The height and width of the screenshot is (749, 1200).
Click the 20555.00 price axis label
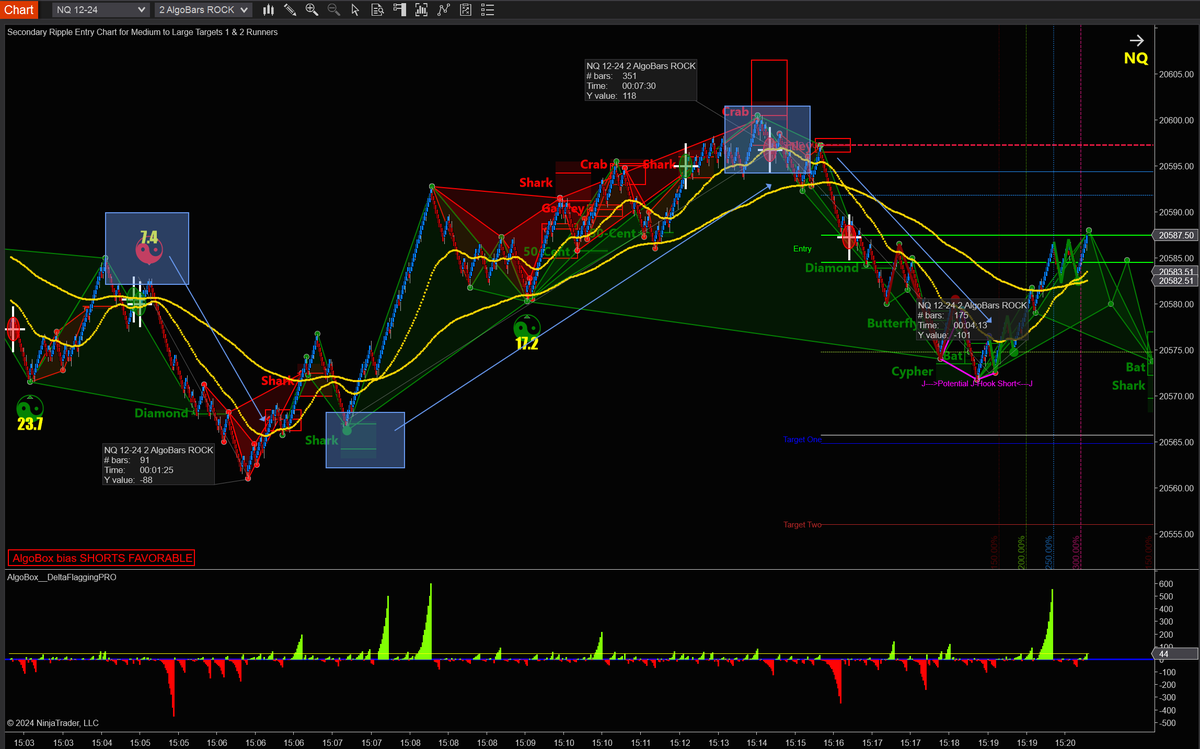pos(1176,534)
